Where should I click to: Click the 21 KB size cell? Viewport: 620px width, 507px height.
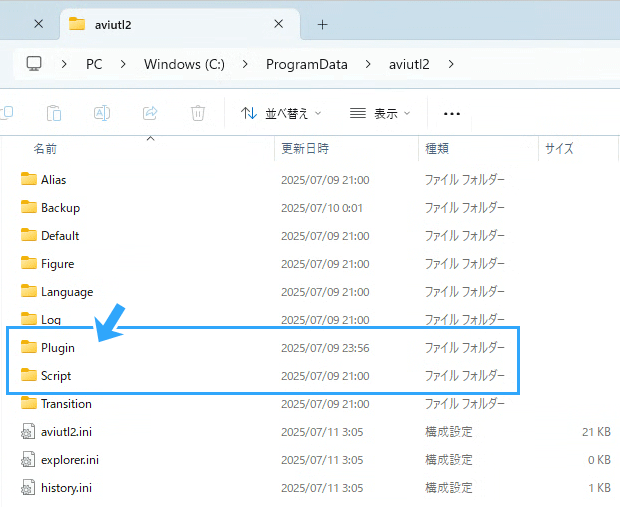pos(596,432)
